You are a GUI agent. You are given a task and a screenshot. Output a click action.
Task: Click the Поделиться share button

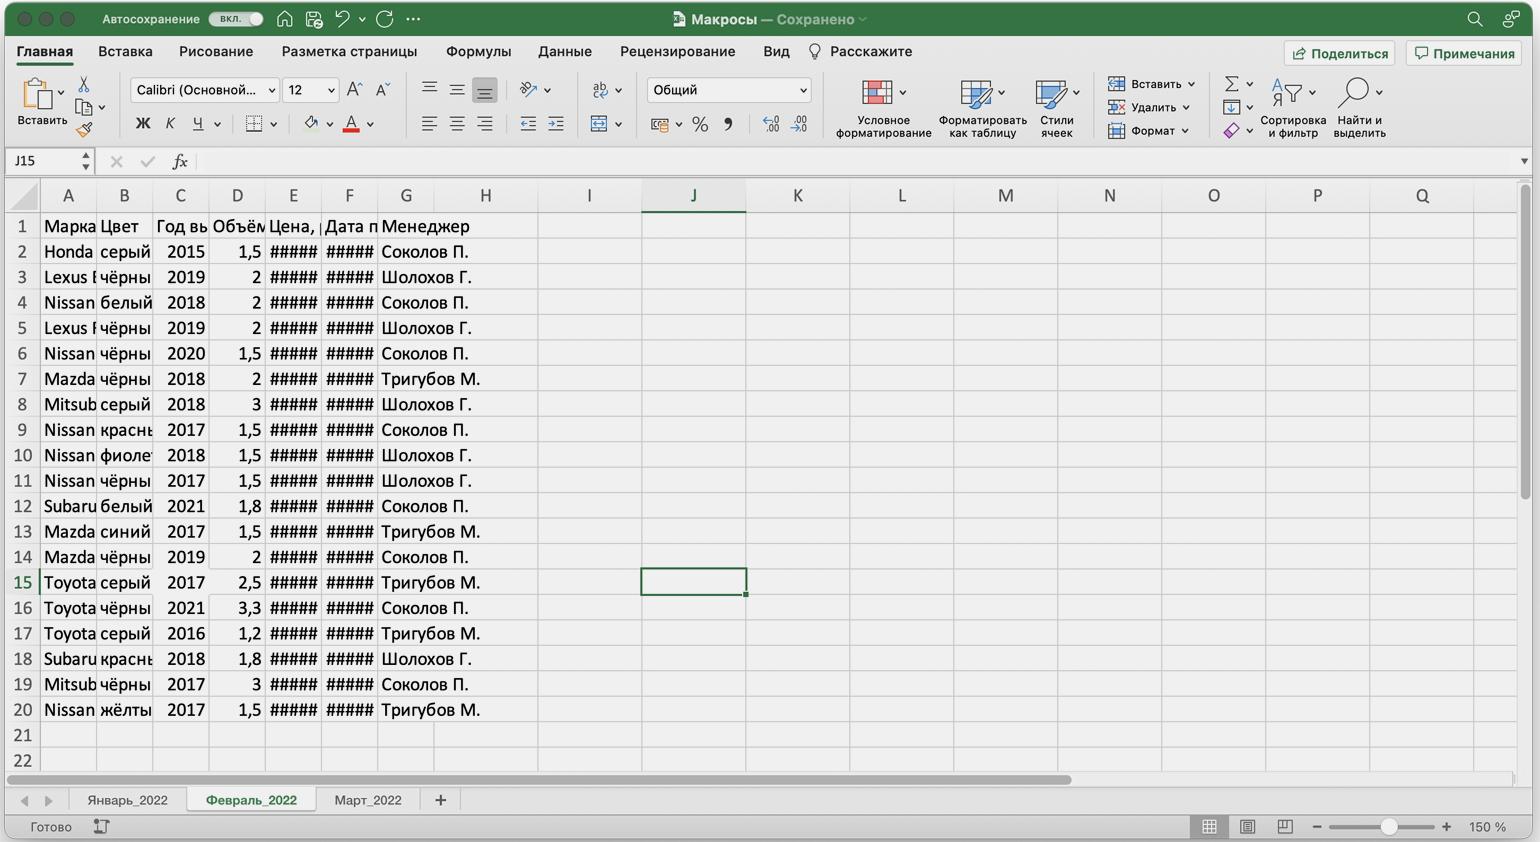[x=1340, y=53]
